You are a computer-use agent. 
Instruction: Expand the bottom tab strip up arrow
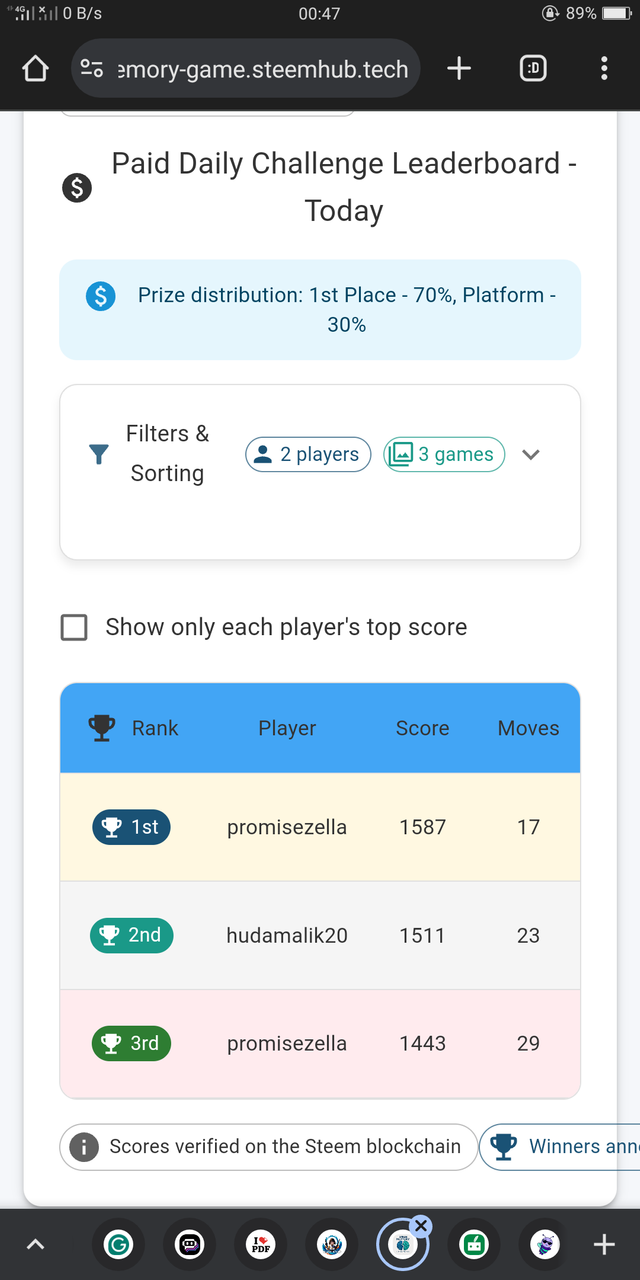coord(35,1244)
